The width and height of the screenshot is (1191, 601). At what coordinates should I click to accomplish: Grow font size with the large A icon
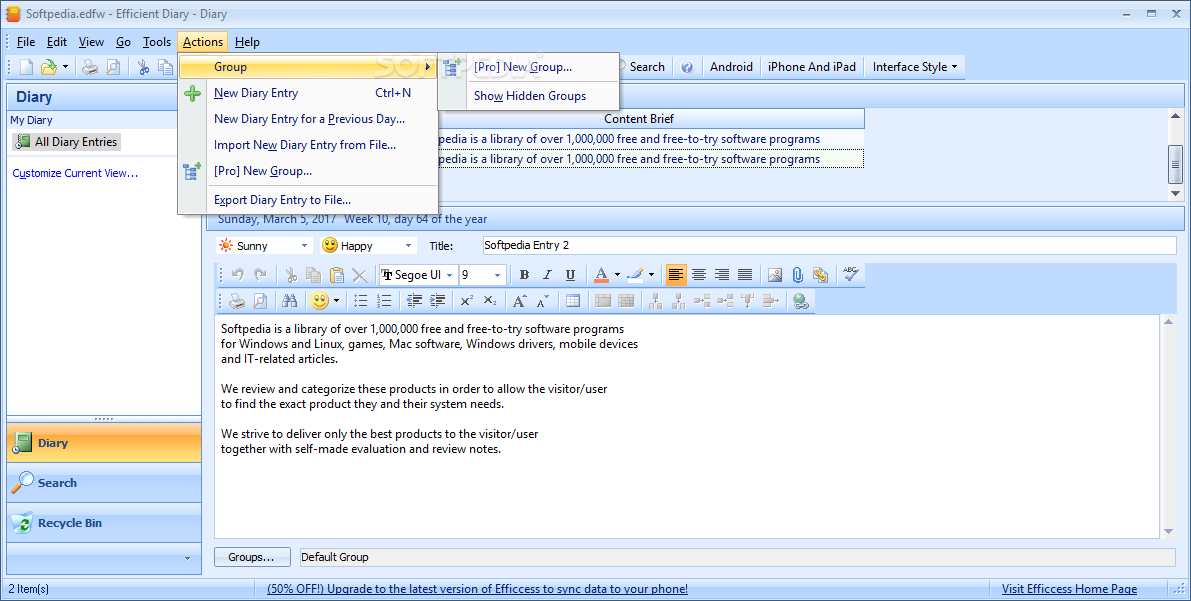(x=520, y=301)
